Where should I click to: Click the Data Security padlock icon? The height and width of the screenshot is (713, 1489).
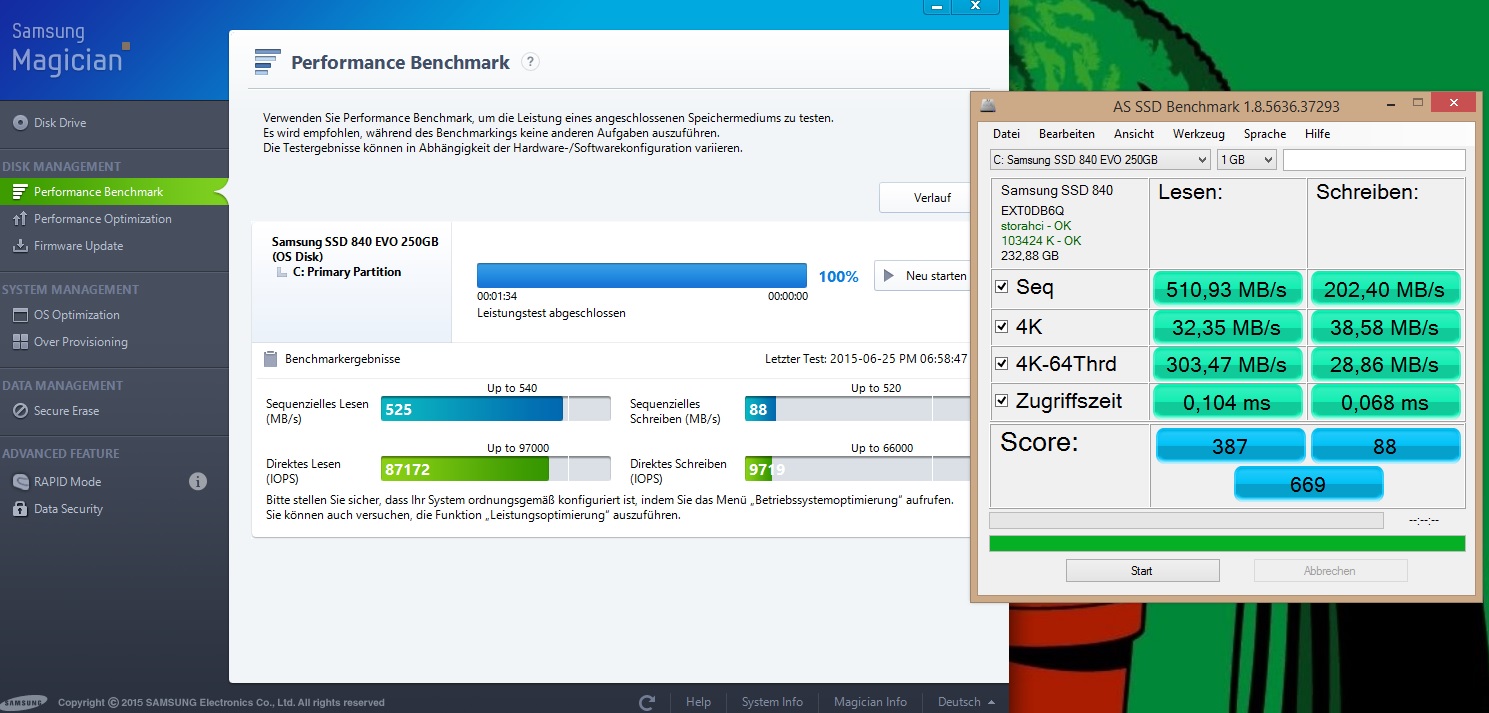[x=19, y=509]
